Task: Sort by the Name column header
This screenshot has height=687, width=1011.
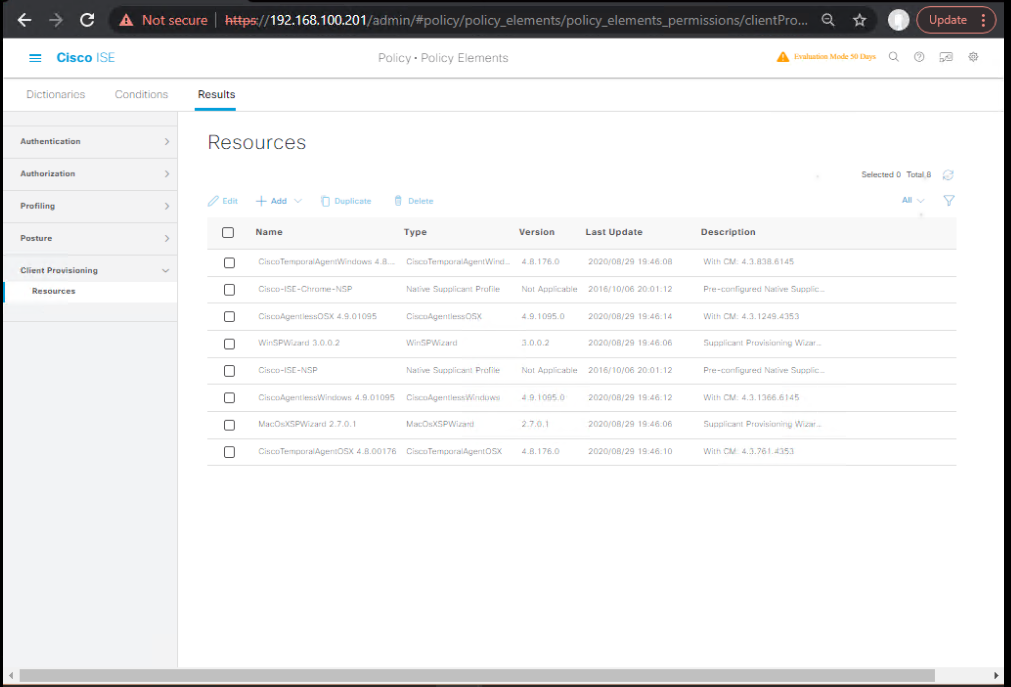Action: point(269,232)
